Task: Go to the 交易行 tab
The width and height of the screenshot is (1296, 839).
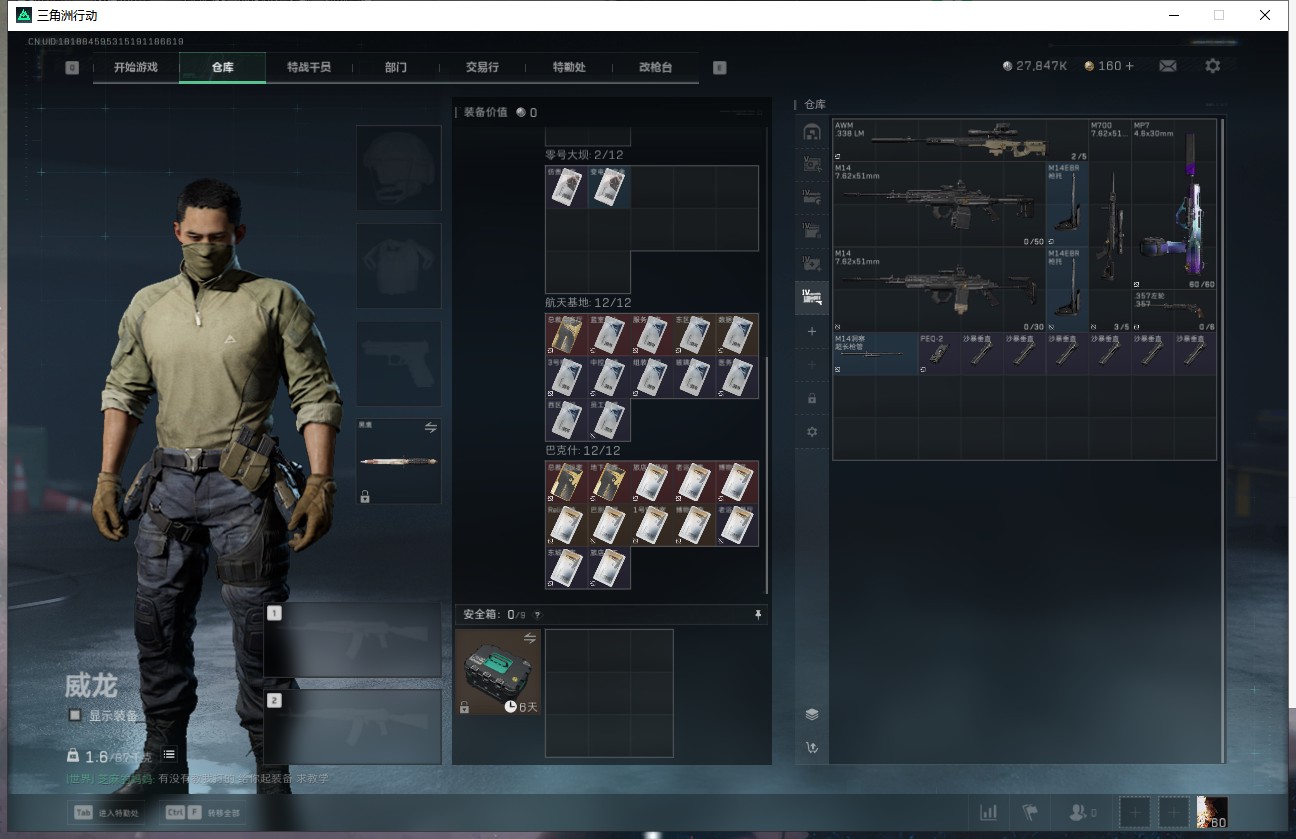Action: pos(482,67)
